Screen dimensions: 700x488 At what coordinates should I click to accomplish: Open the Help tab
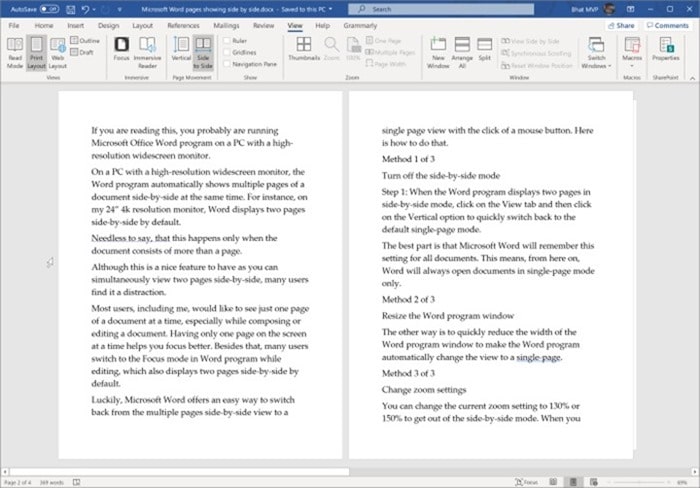[322, 25]
